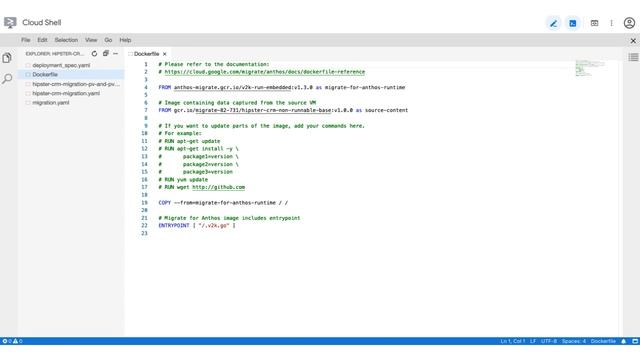Click the code minimap preview

589,68
